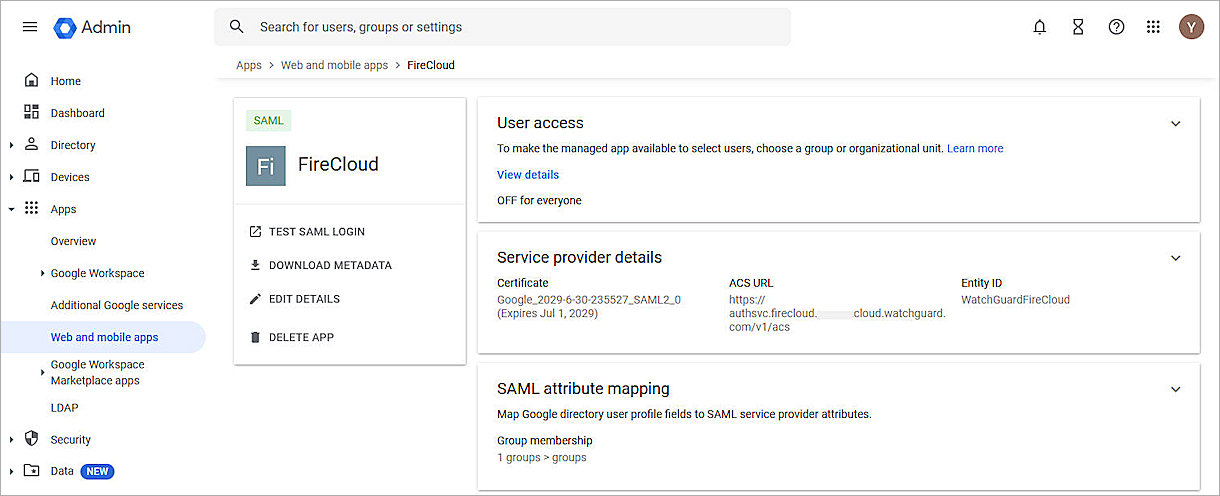Viewport: 1220px width, 496px height.
Task: Expand Google Workspace submenu arrow
Action: pos(42,273)
